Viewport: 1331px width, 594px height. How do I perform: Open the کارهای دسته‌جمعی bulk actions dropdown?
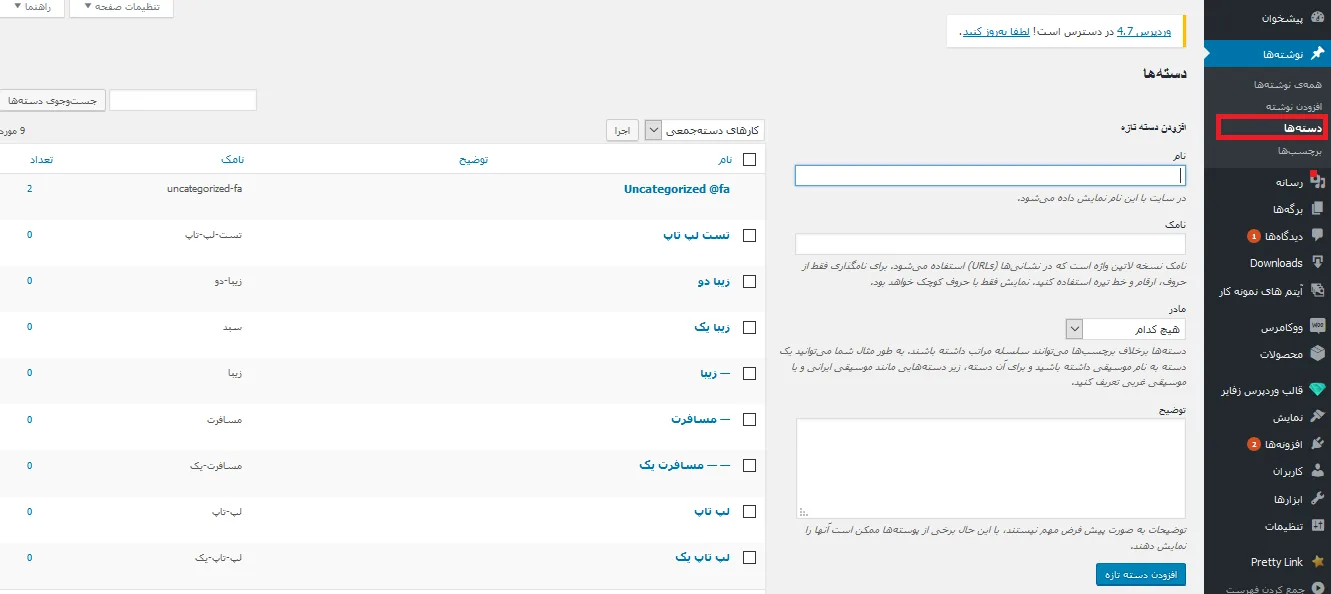pyautogui.click(x=704, y=130)
